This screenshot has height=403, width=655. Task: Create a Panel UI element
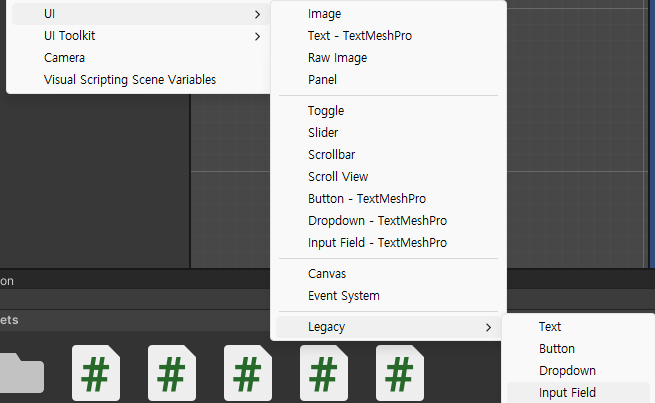(x=388, y=80)
